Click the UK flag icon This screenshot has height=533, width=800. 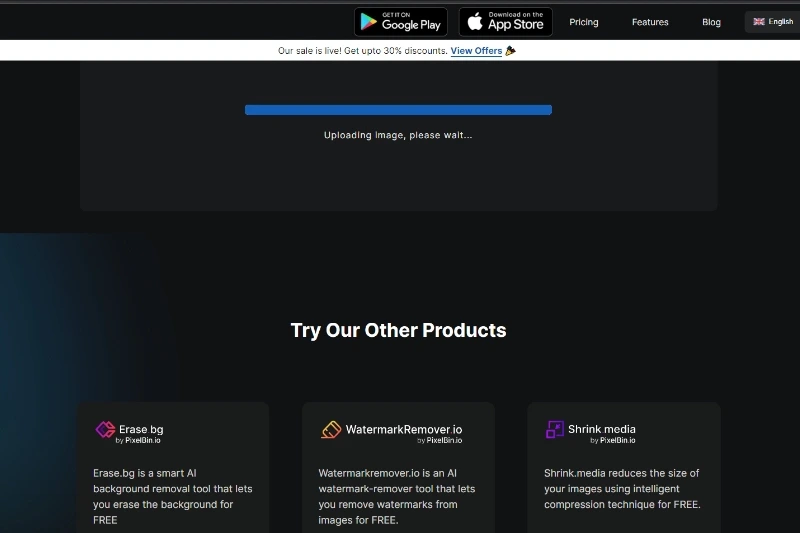coord(759,21)
